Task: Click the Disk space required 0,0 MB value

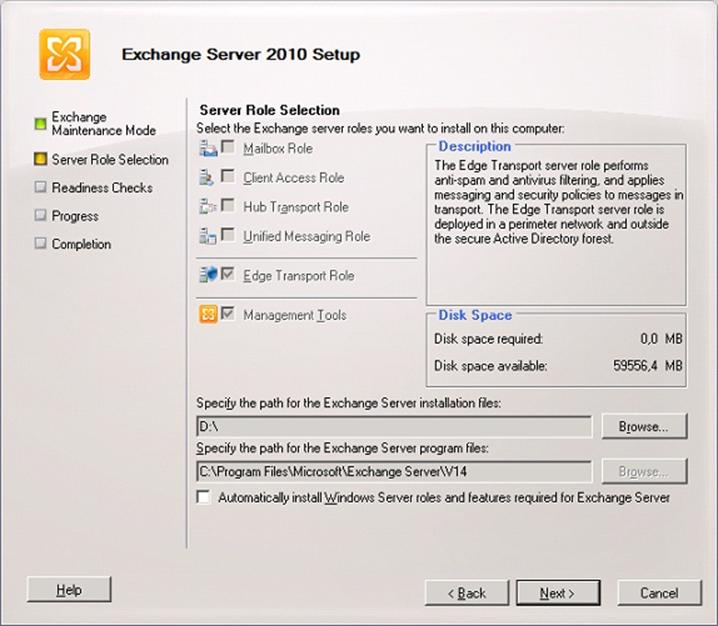Action: tap(661, 339)
